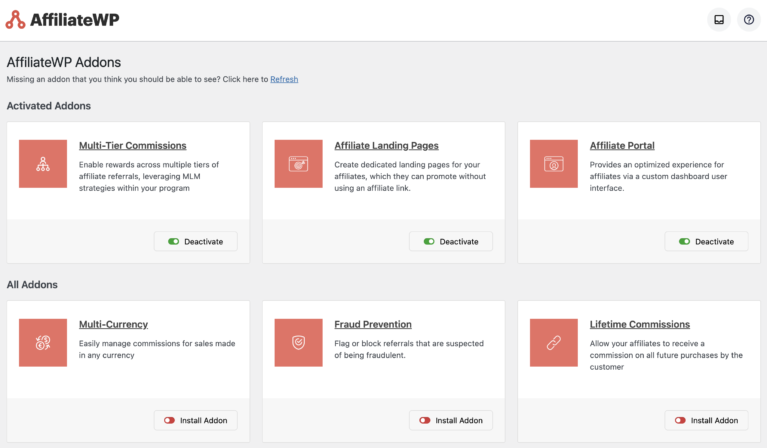Click the Refresh link

point(284,79)
